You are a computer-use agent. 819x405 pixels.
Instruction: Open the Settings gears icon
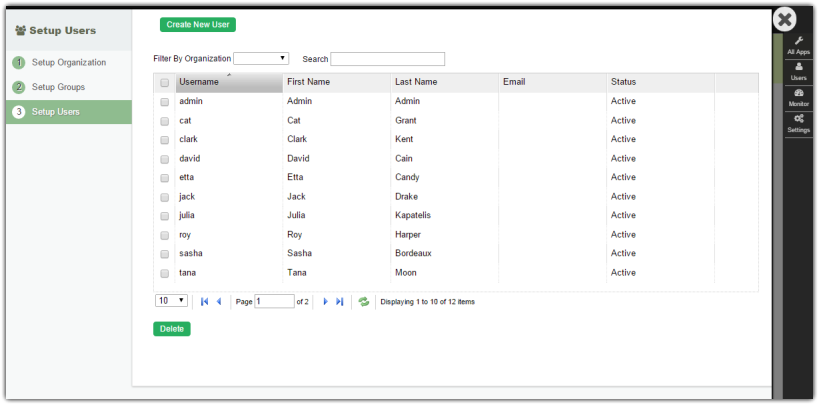coord(798,123)
